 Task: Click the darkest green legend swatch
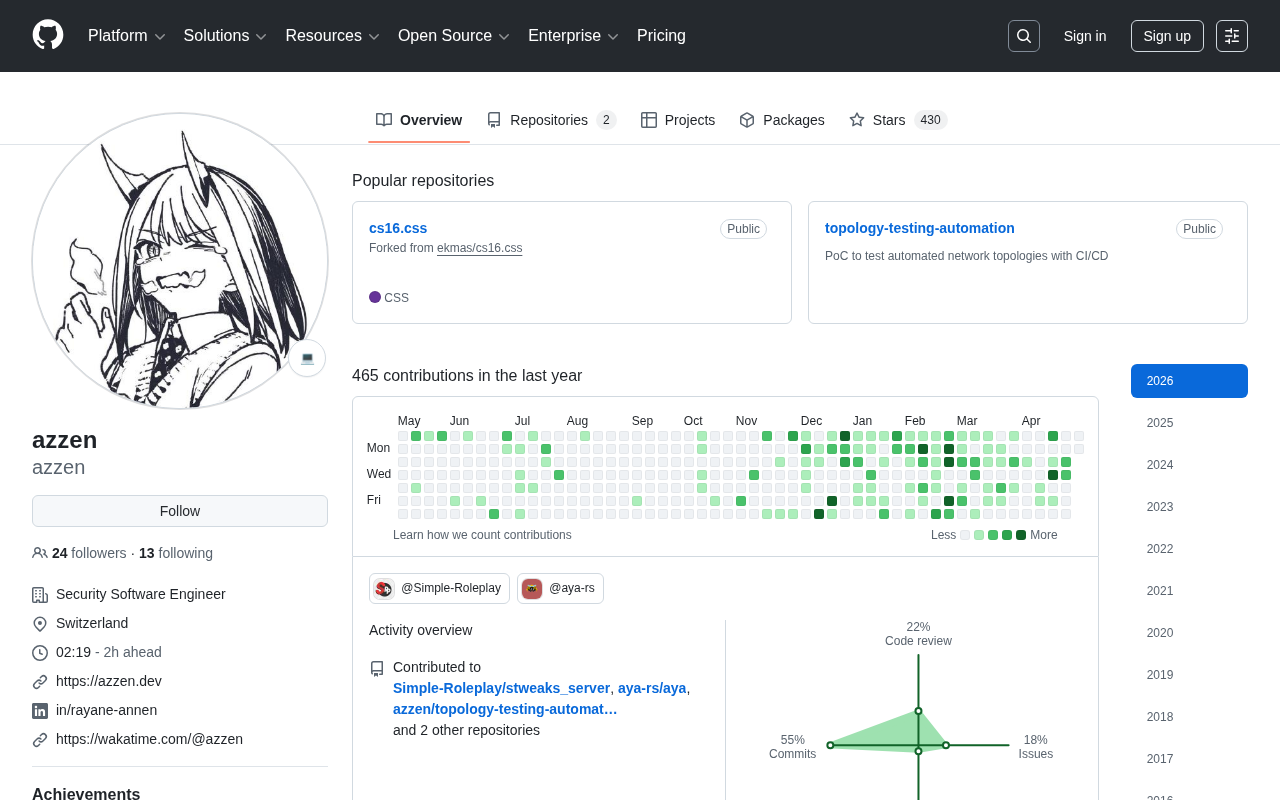click(1021, 535)
